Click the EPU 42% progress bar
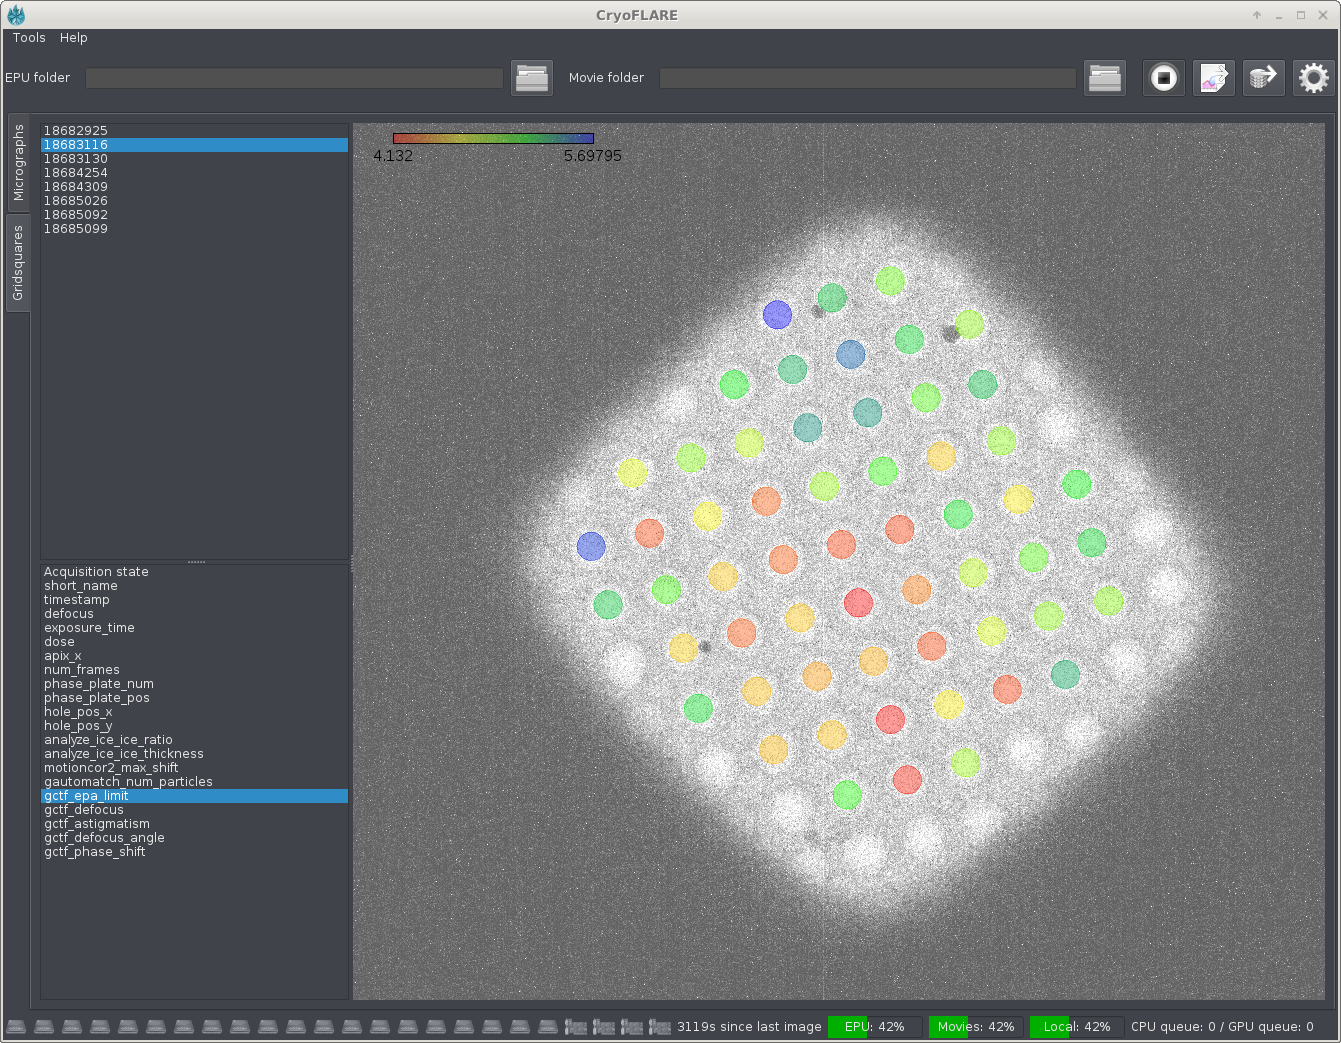Viewport: 1341px width, 1043px height. (874, 1027)
